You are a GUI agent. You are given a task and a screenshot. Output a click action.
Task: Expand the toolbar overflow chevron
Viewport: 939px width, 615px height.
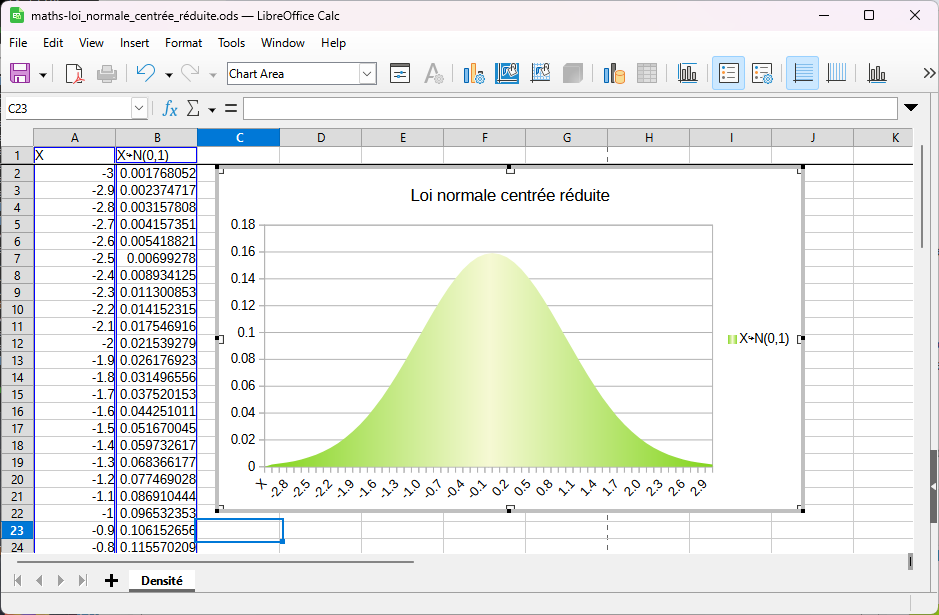pos(929,73)
